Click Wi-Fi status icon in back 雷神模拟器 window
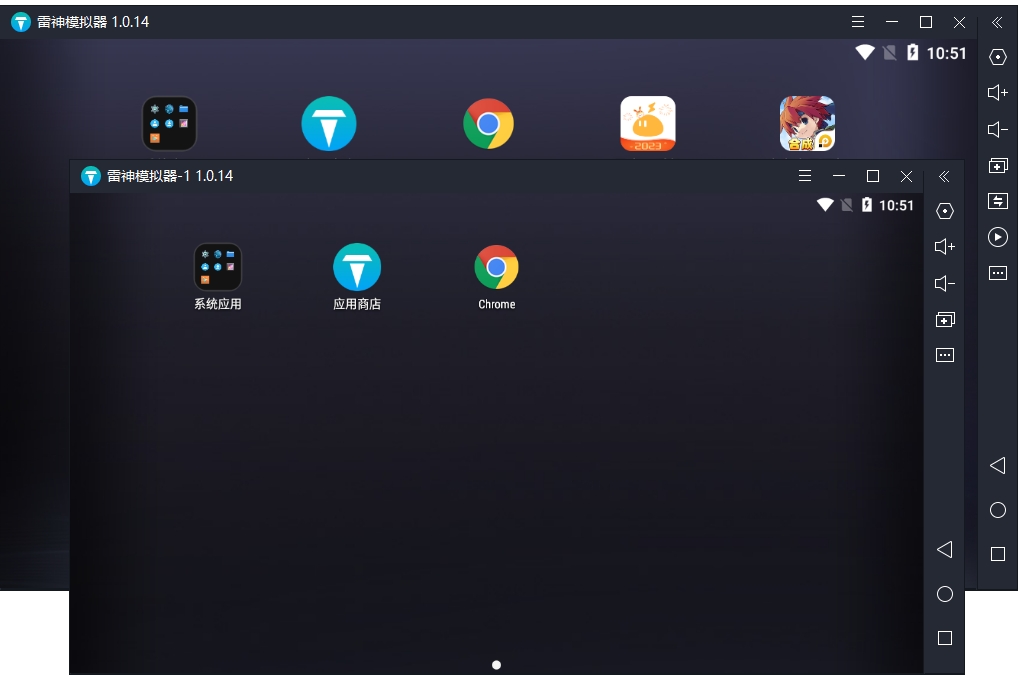 [865, 52]
